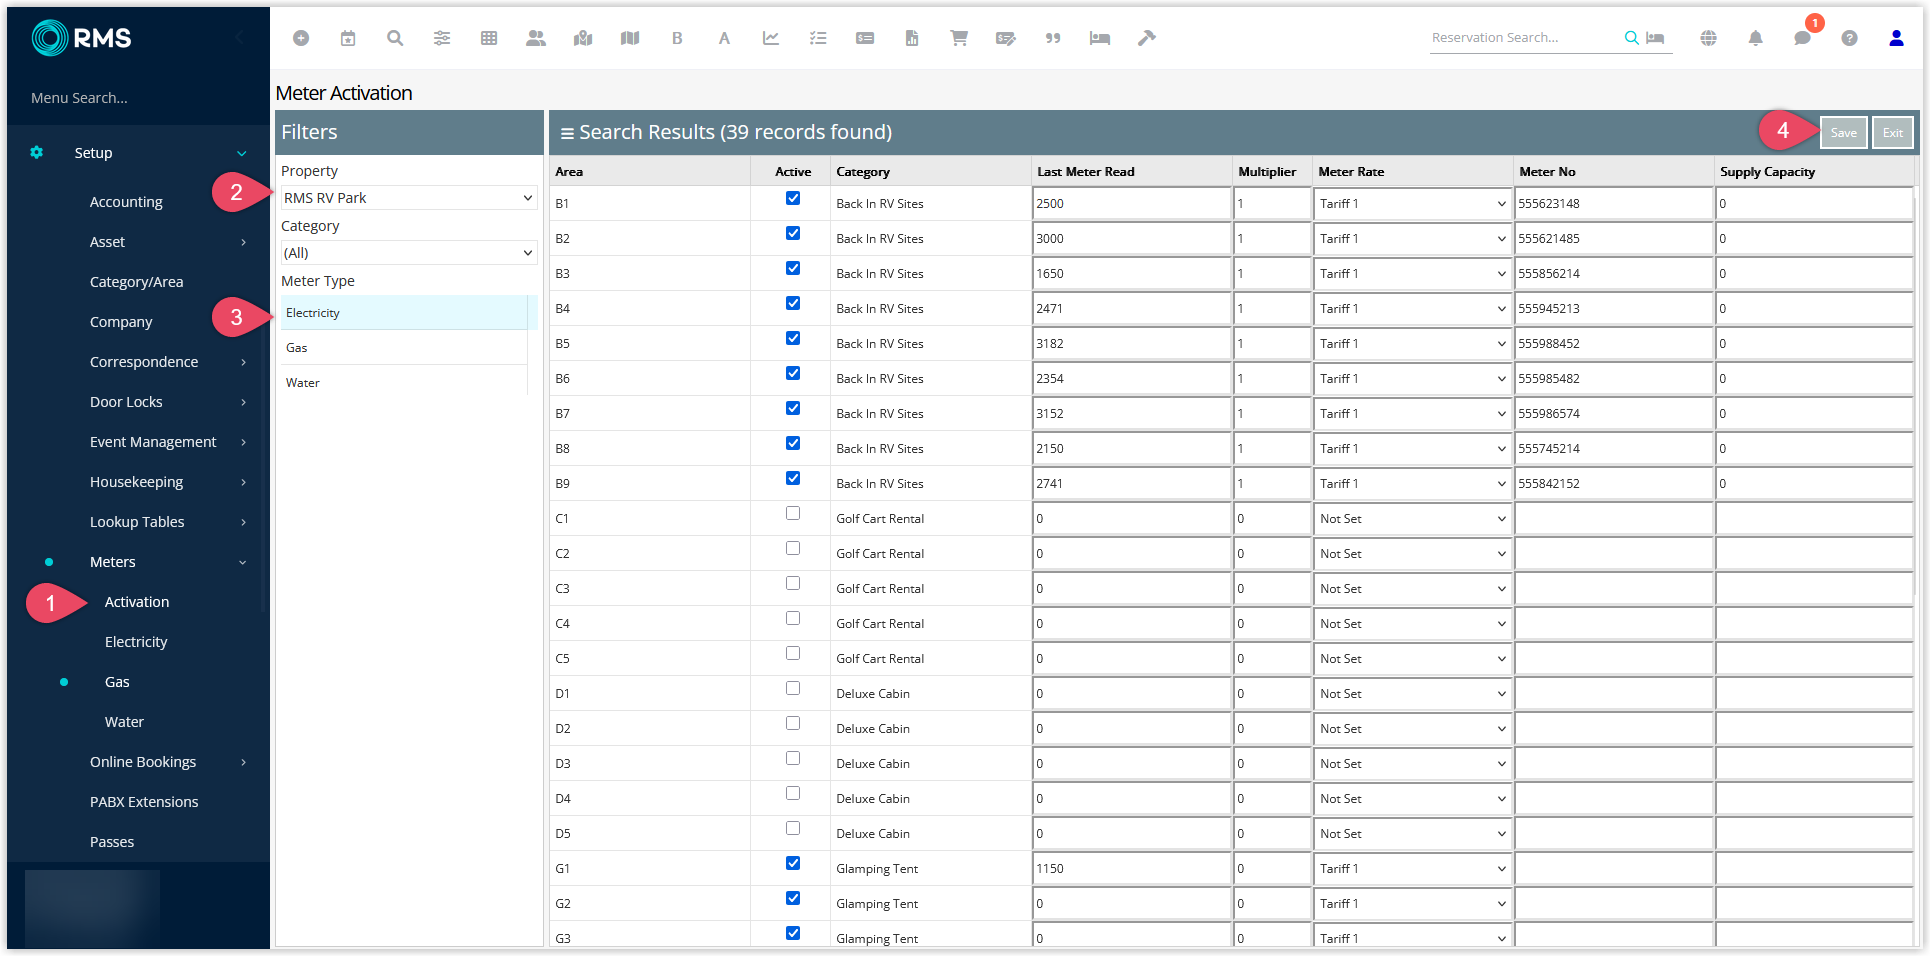Click the help question mark icon
This screenshot has height=957, width=1931.
point(1850,38)
